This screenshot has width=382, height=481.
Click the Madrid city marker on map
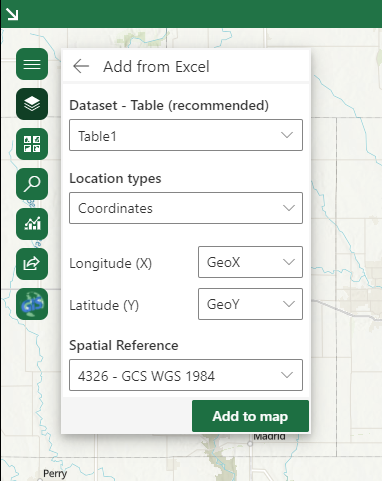click(x=250, y=444)
